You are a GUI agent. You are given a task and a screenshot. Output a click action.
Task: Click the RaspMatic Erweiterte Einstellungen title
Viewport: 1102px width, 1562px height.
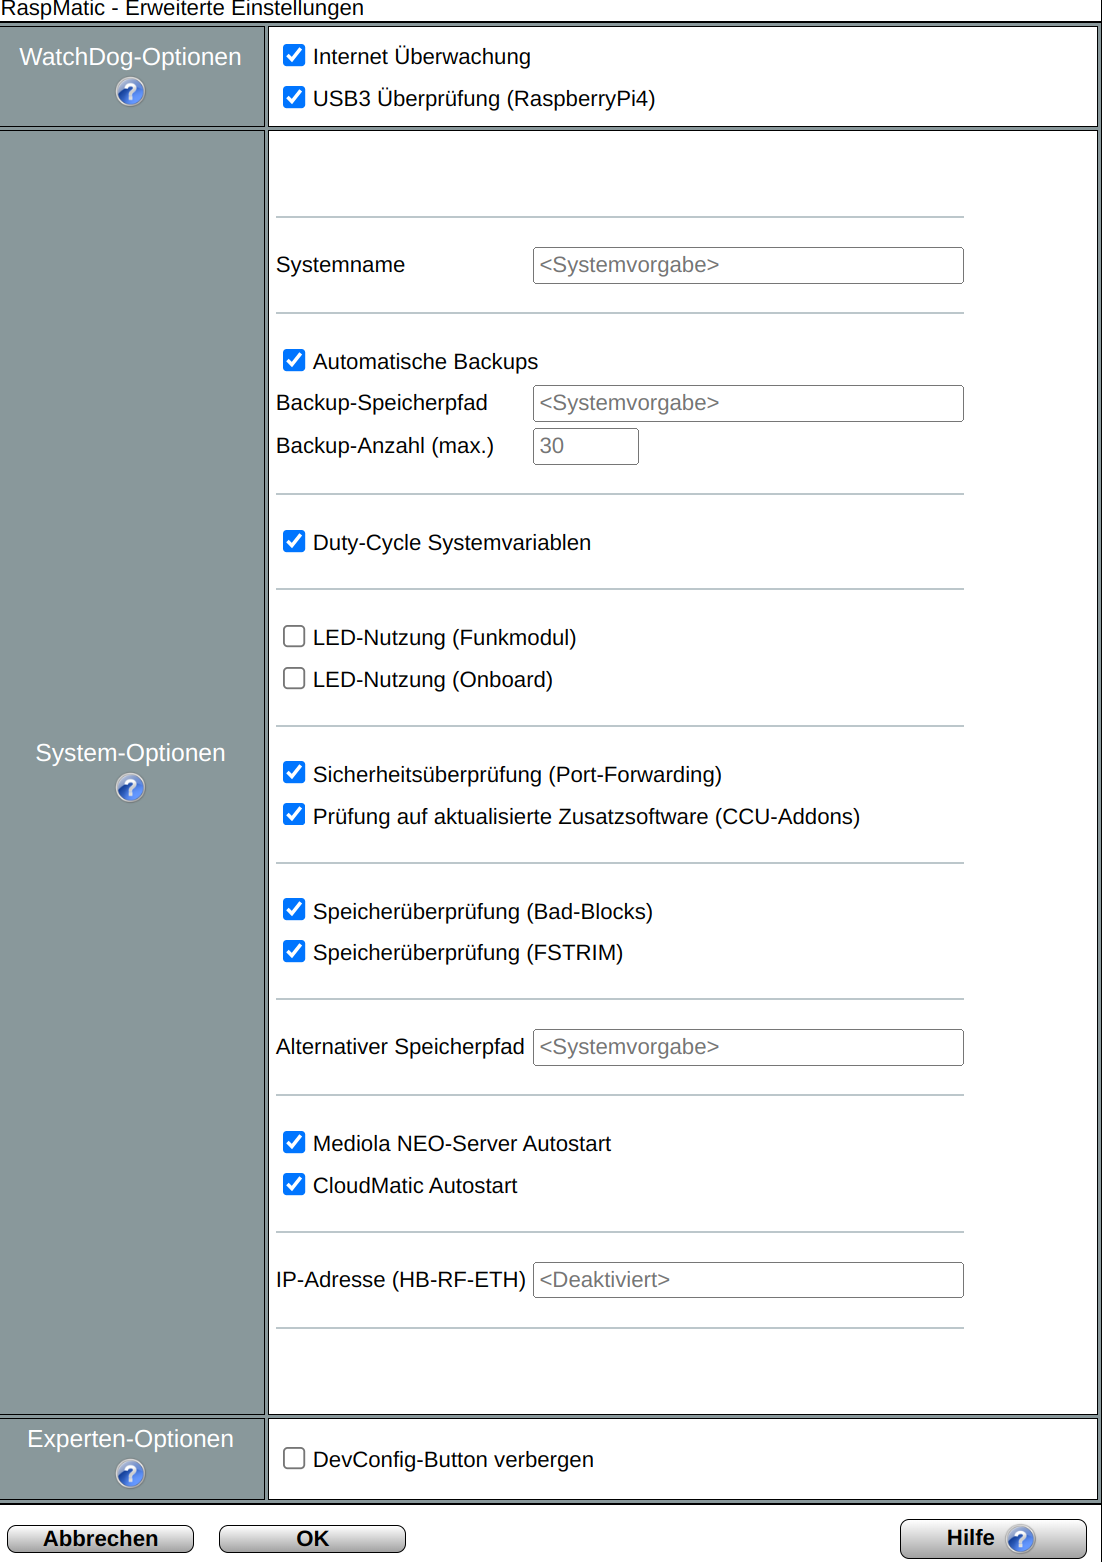[x=182, y=9]
